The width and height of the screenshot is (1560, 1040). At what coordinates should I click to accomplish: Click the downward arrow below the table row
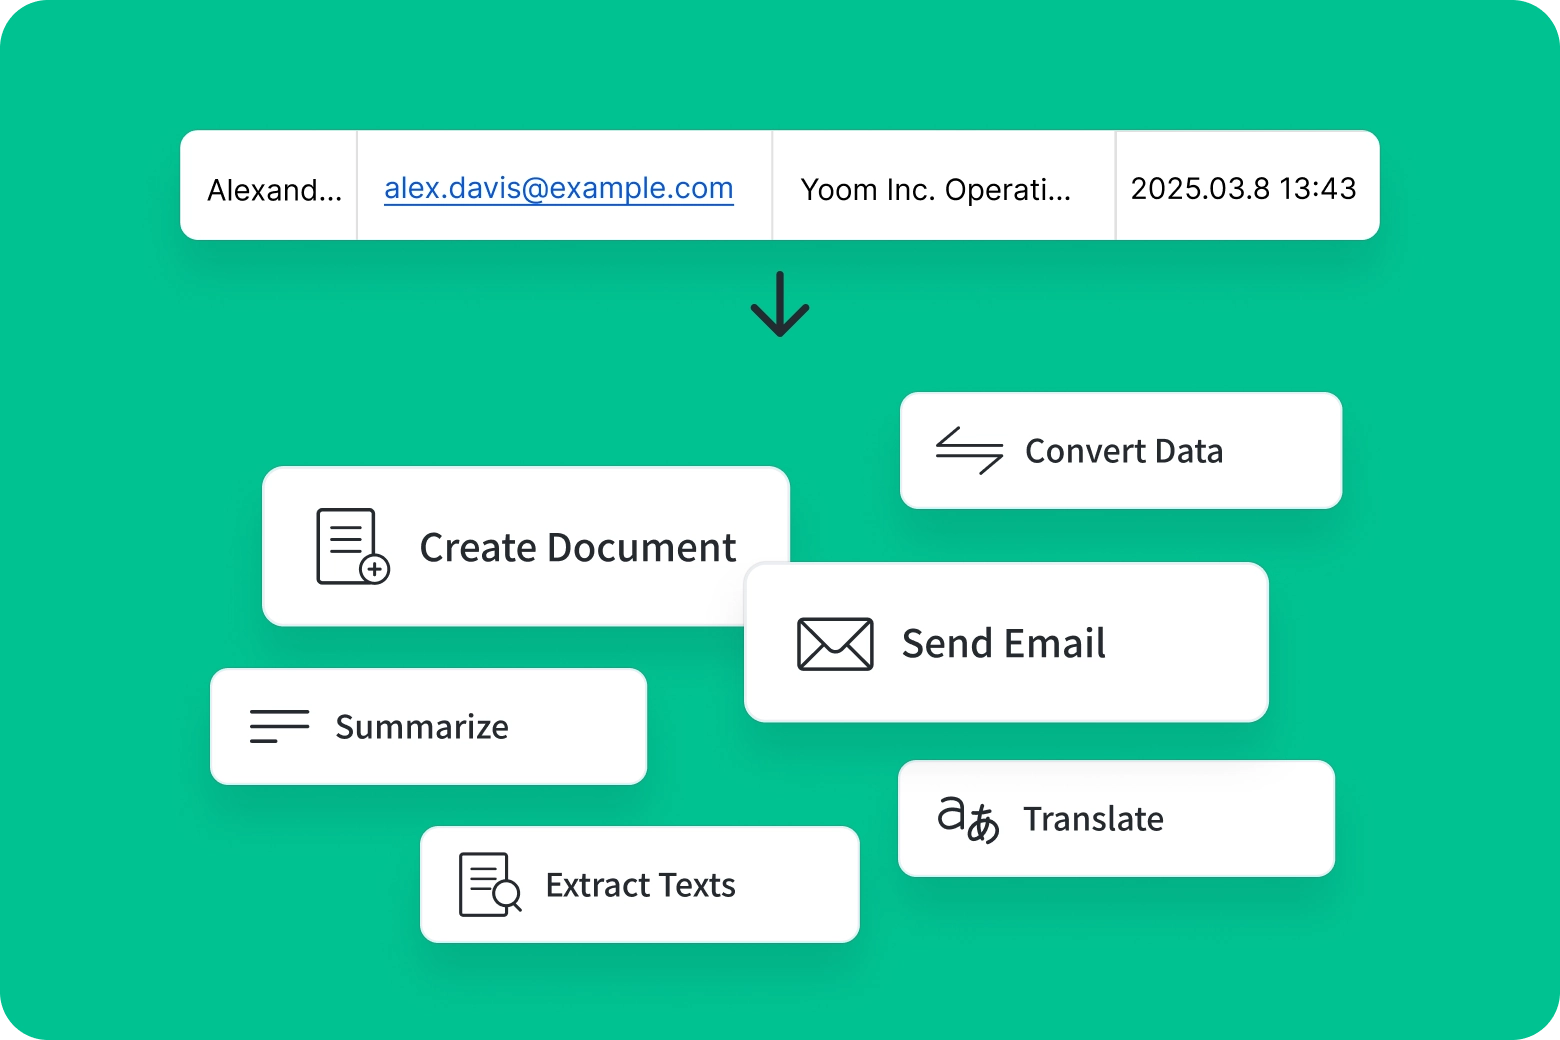tap(780, 304)
